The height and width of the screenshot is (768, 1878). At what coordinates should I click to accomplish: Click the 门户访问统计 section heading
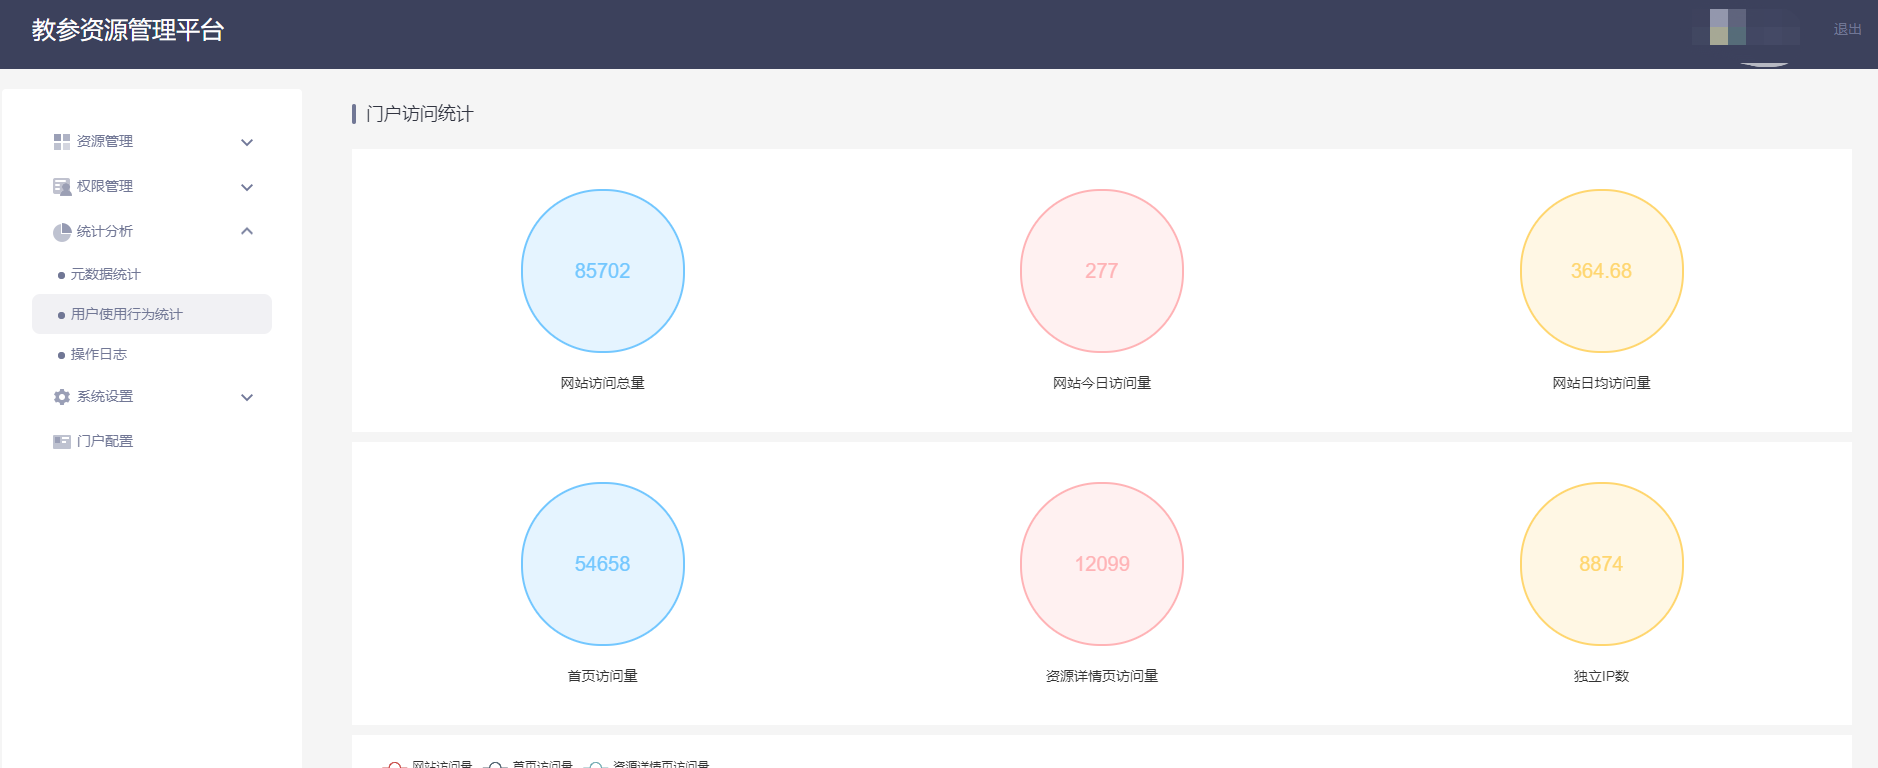tap(420, 114)
